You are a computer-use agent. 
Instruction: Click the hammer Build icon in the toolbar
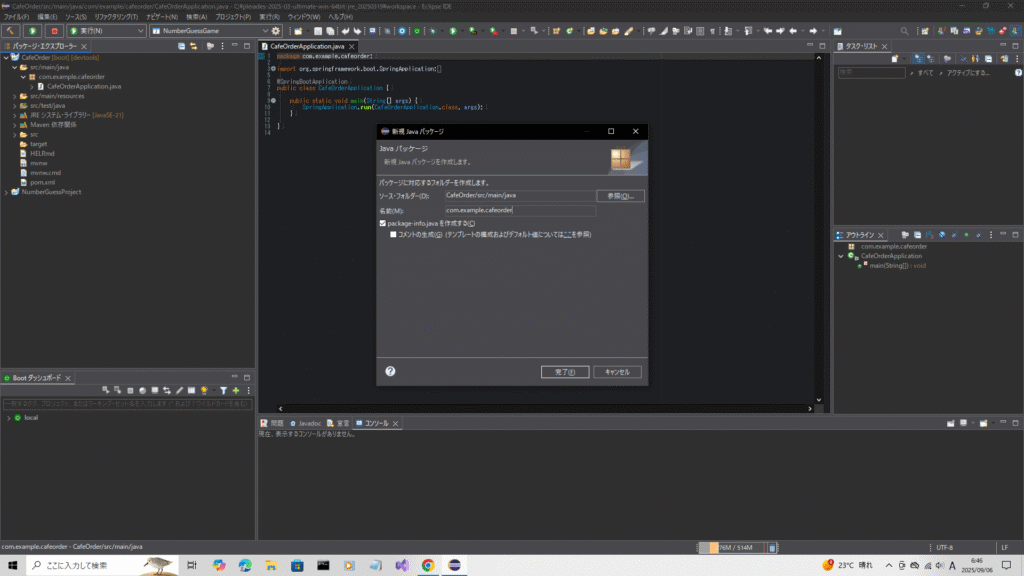[x=11, y=31]
